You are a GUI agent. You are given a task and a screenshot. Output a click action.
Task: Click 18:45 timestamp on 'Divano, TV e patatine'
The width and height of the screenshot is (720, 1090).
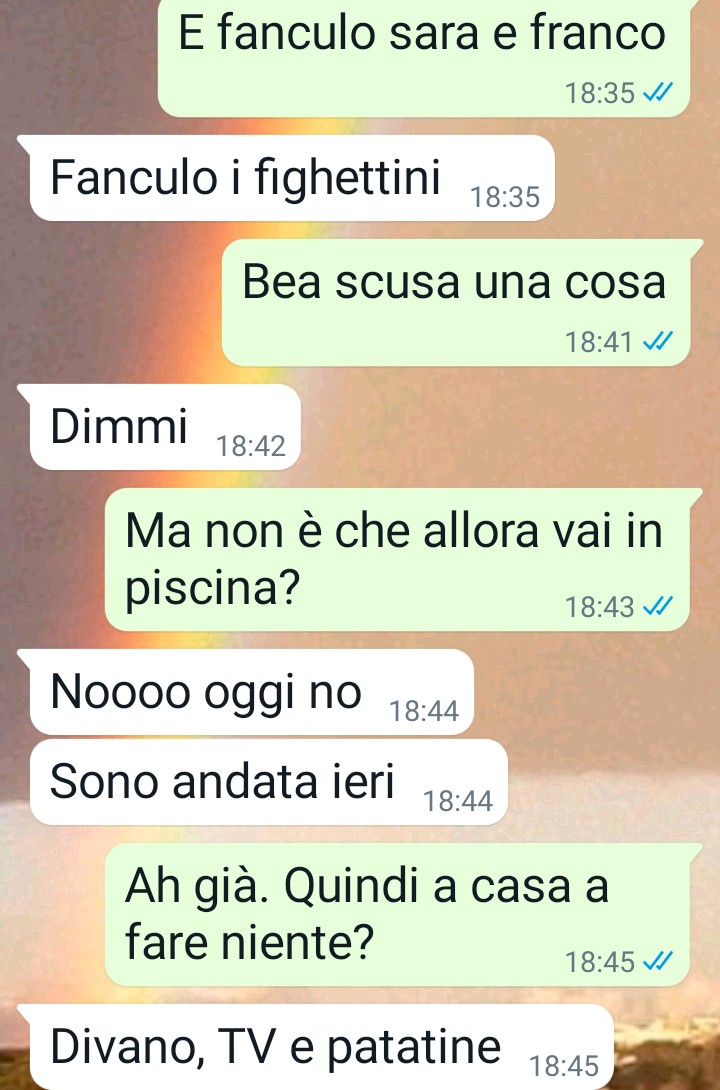(564, 1066)
